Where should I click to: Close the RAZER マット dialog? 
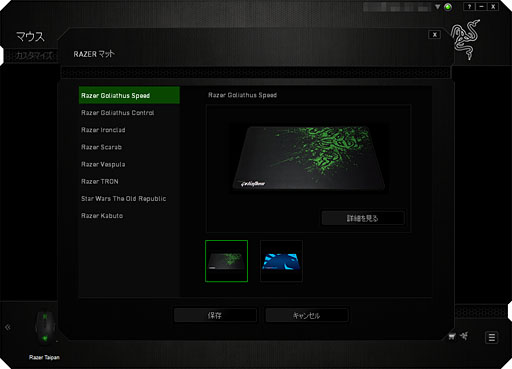point(434,34)
